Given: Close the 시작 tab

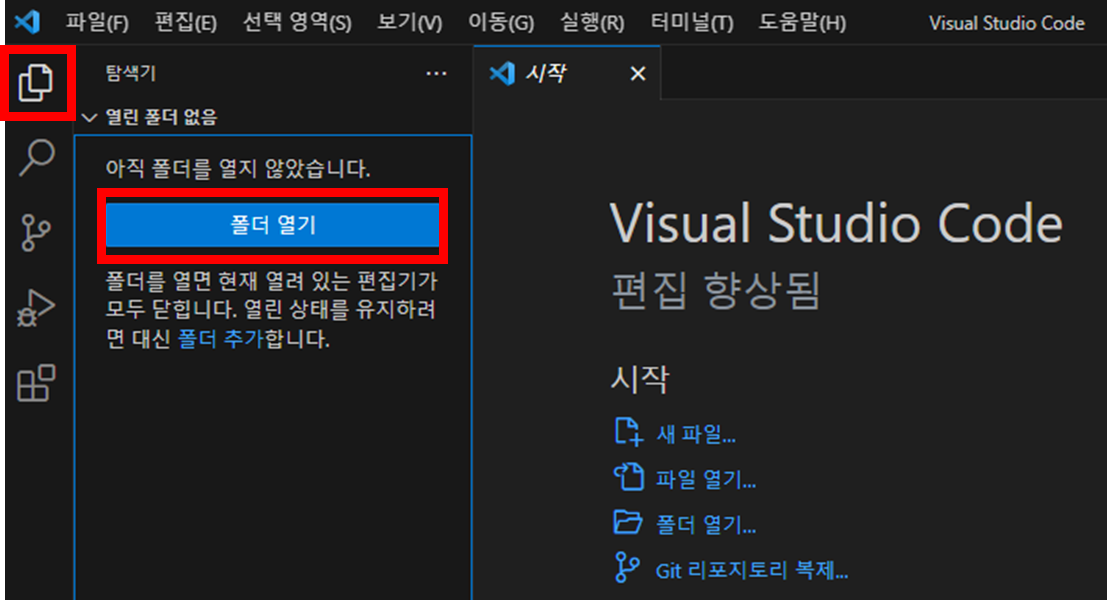Looking at the screenshot, I should click(638, 73).
